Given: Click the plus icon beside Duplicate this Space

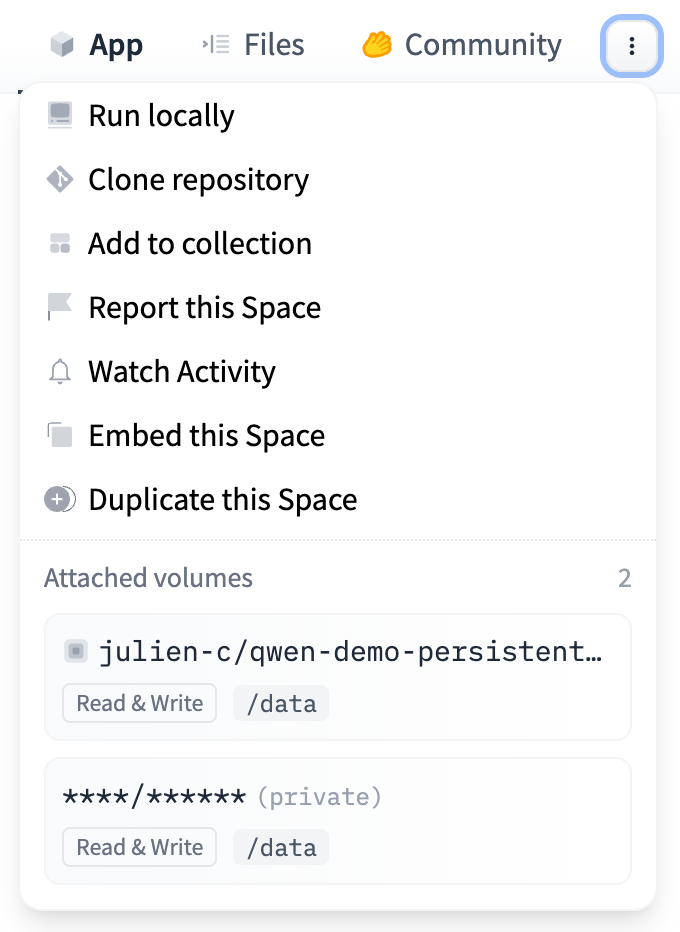Looking at the screenshot, I should coord(60,500).
